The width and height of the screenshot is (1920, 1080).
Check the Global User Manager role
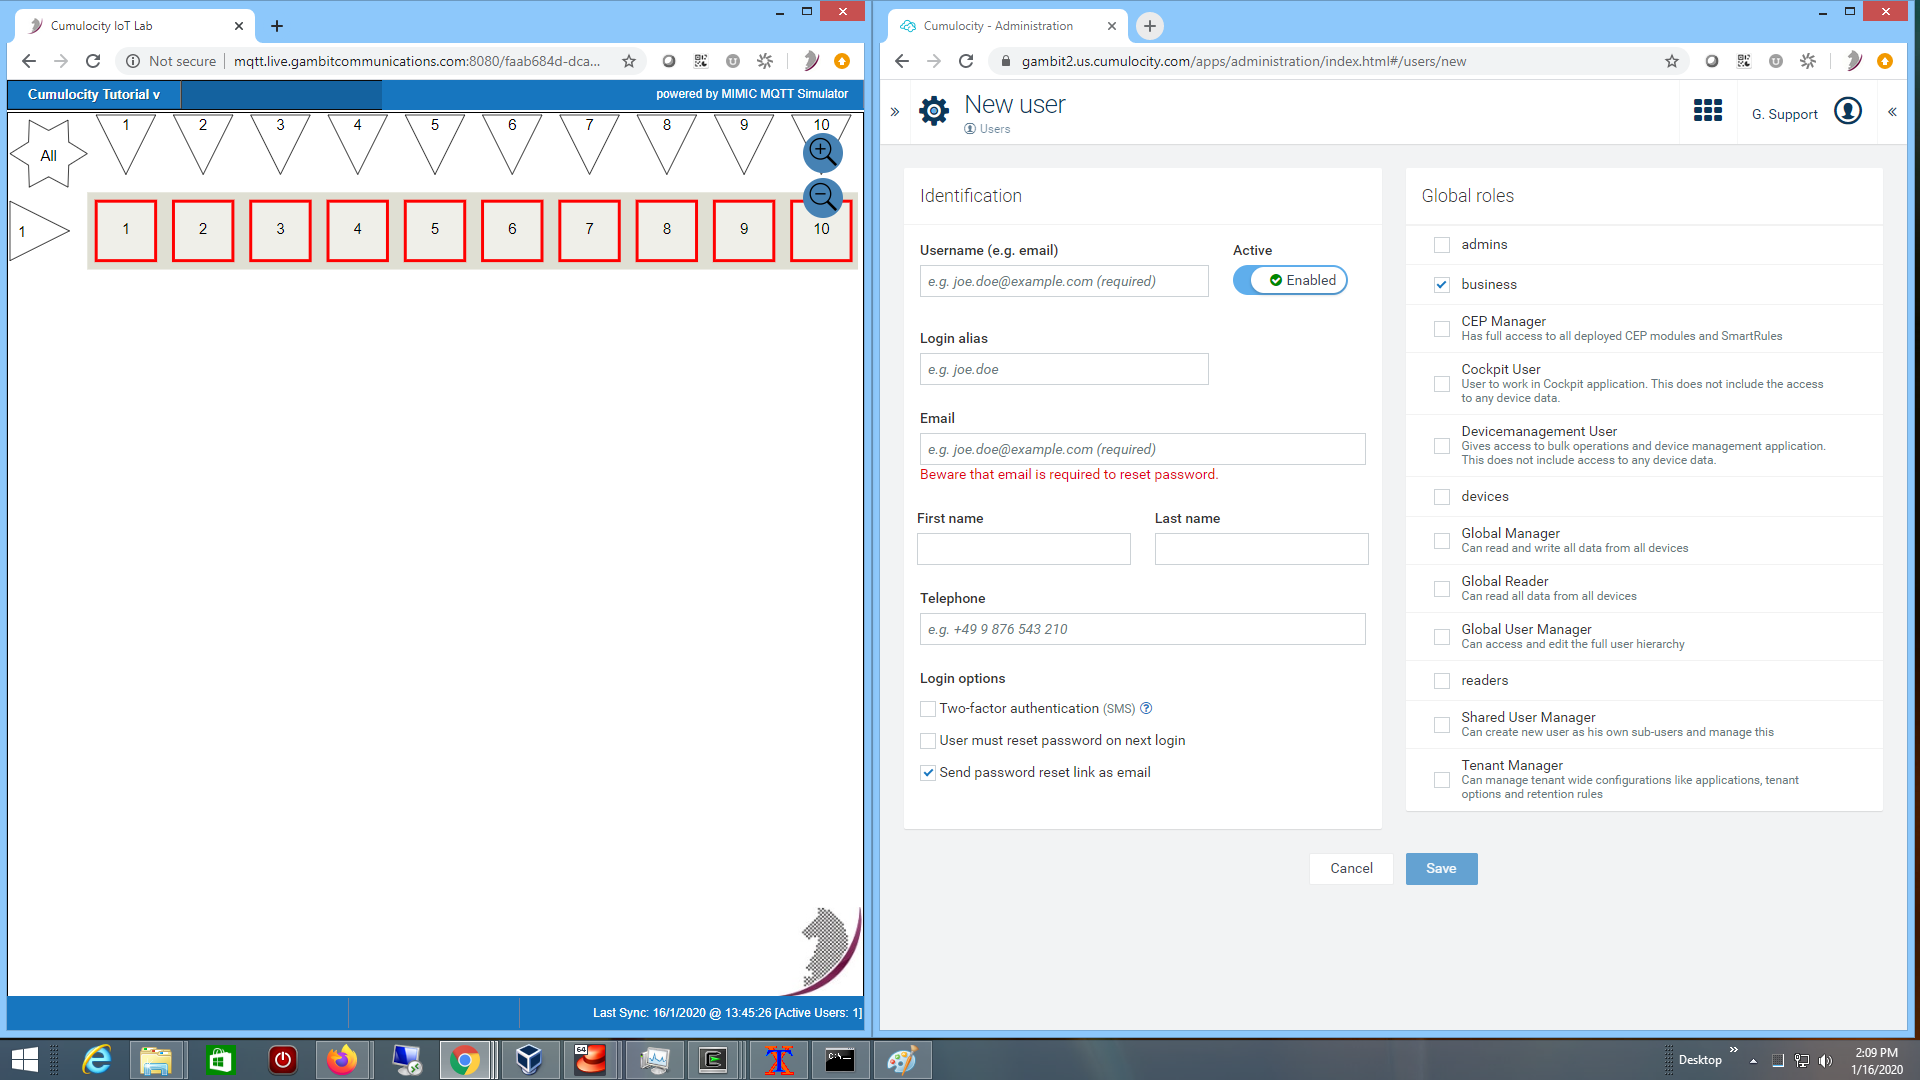[x=1442, y=637]
